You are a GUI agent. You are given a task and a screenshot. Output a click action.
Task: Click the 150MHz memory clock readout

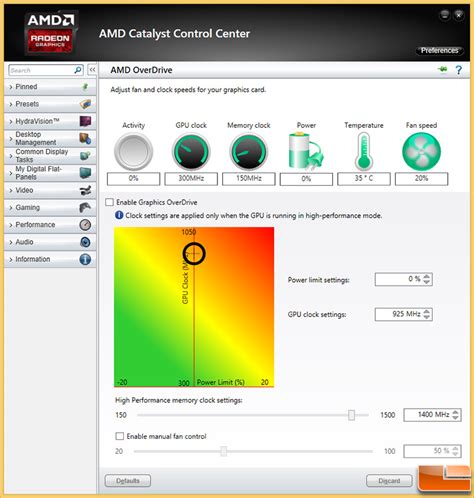click(x=249, y=179)
